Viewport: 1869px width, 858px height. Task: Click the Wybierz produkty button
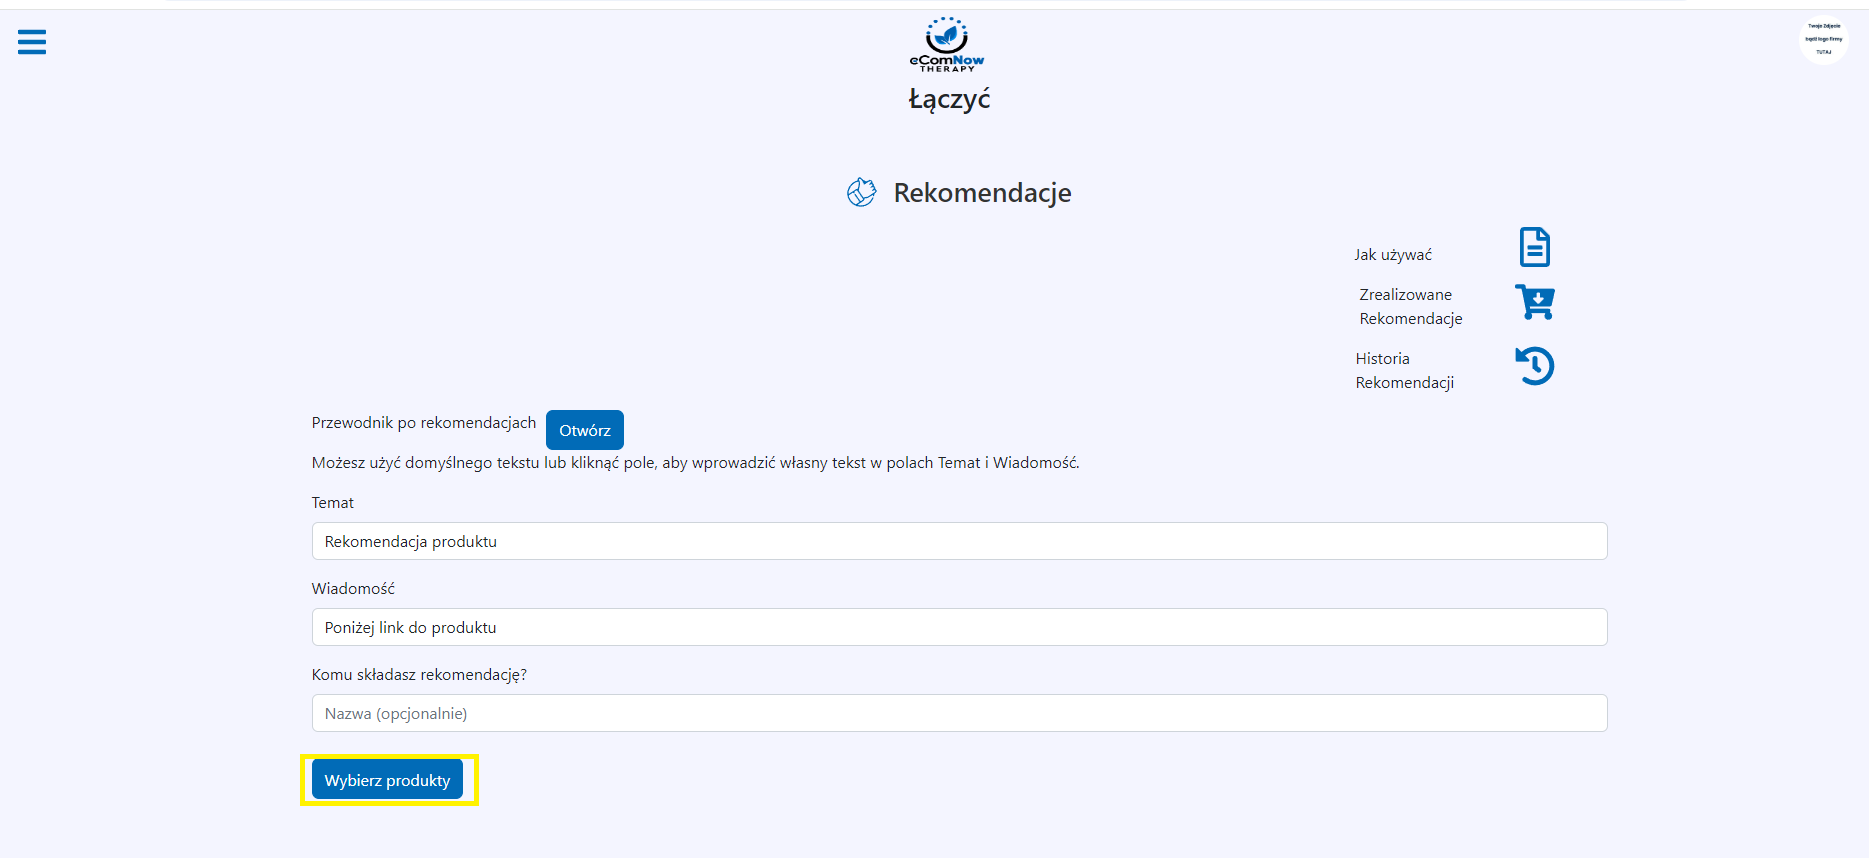[387, 780]
